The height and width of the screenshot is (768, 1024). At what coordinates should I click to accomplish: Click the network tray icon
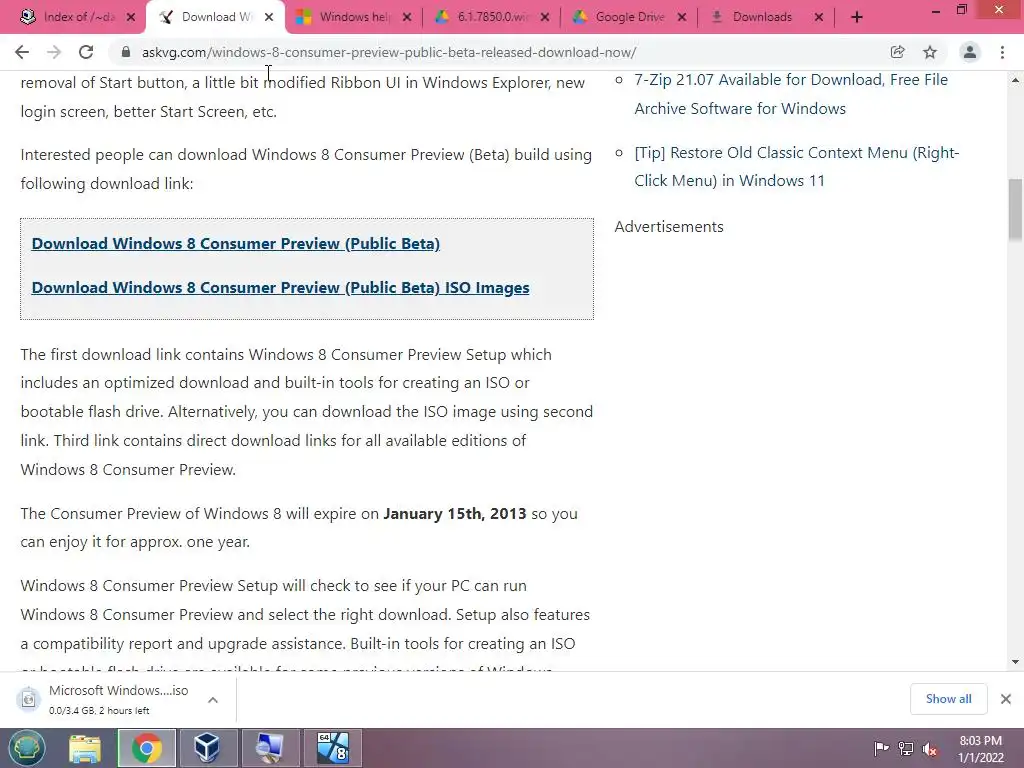[x=906, y=748]
